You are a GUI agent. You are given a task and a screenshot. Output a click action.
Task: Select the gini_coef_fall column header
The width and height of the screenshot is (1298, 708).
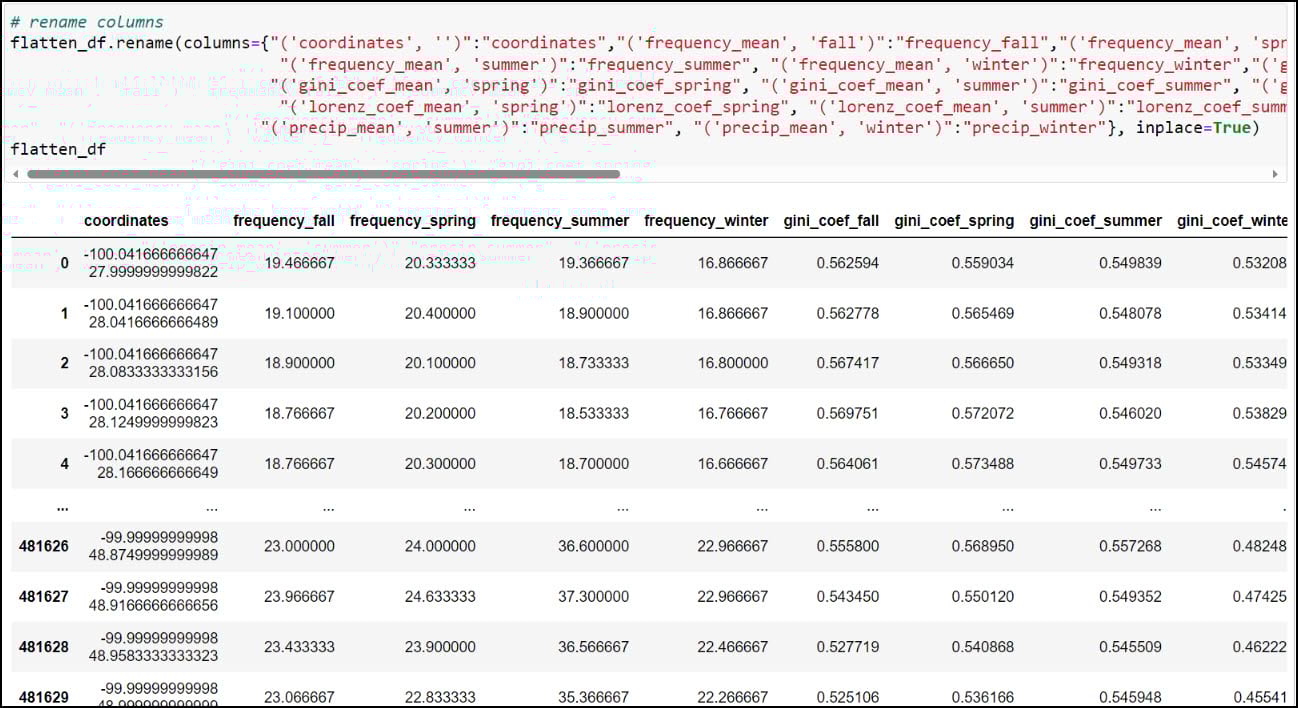[832, 221]
